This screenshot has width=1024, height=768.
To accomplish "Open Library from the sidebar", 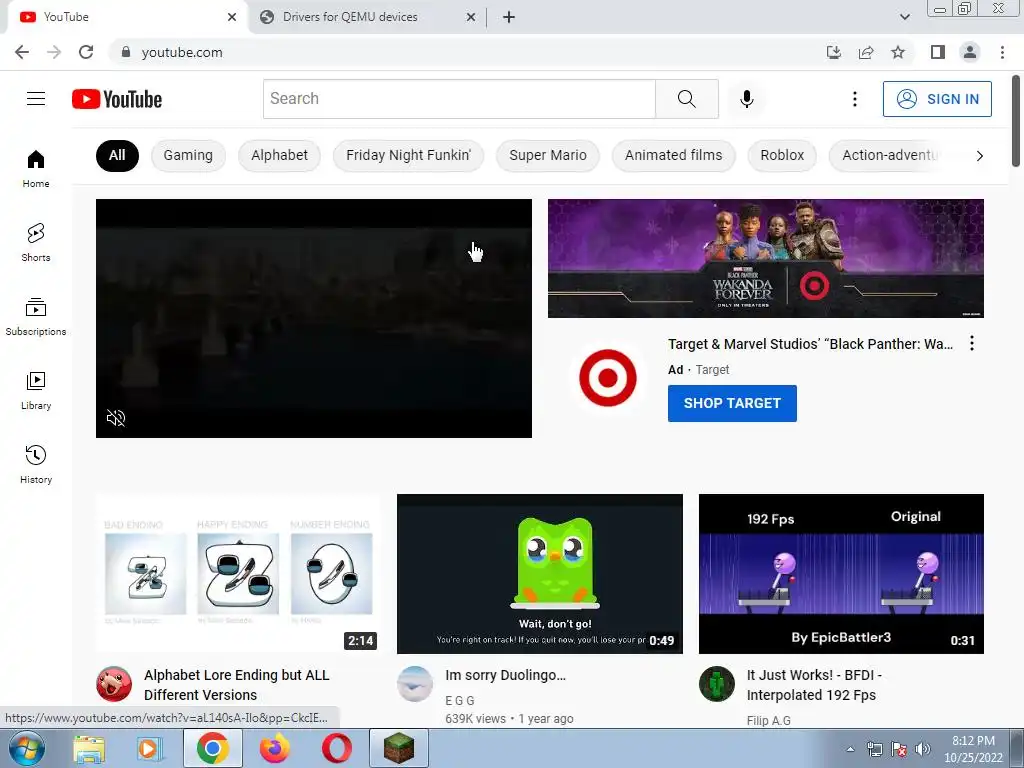I will [x=36, y=391].
